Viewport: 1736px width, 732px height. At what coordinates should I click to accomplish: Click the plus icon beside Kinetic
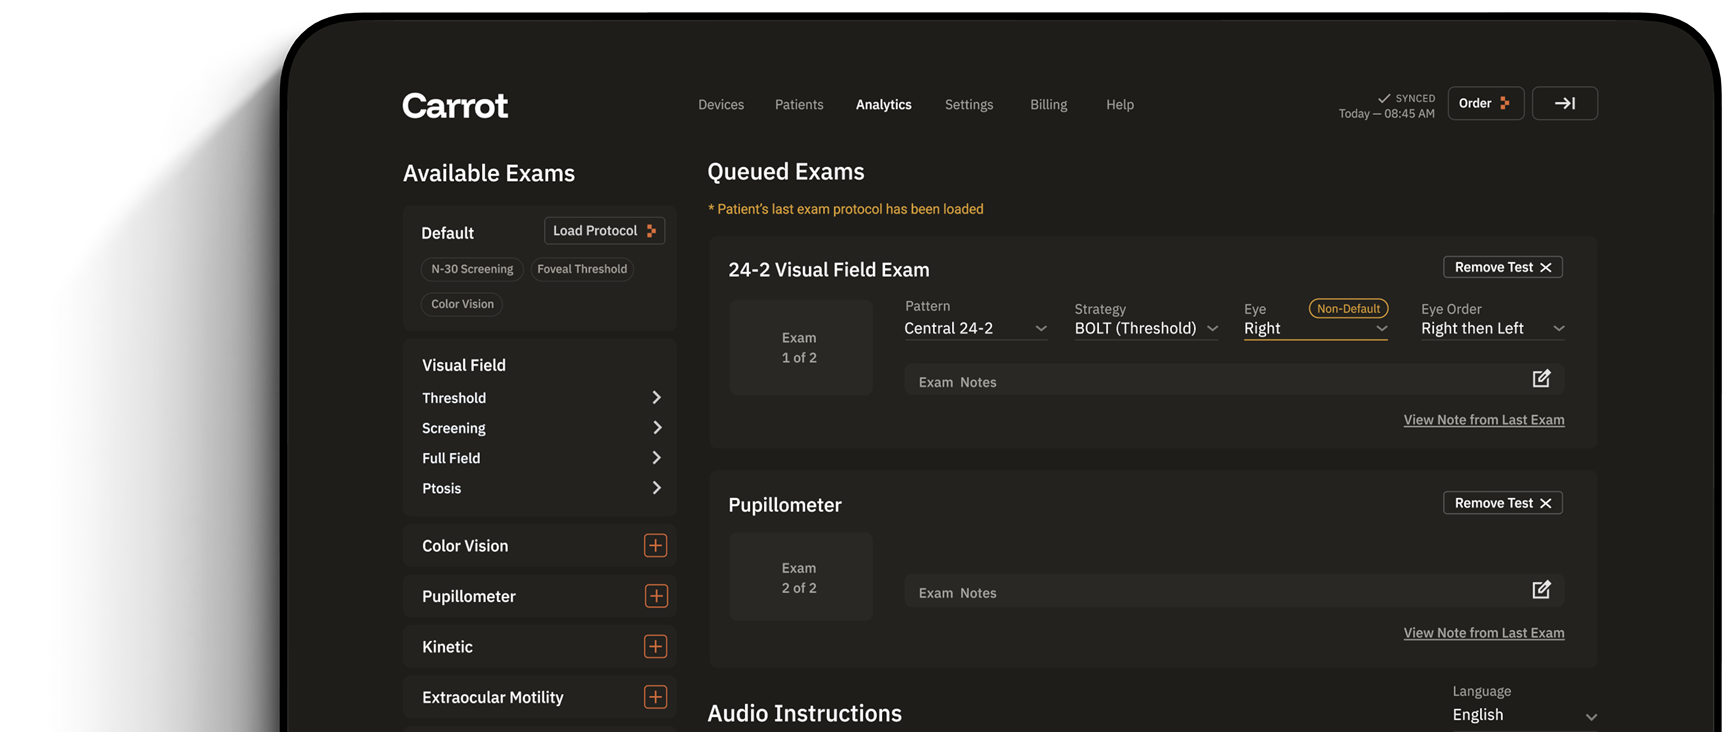pyautogui.click(x=655, y=647)
